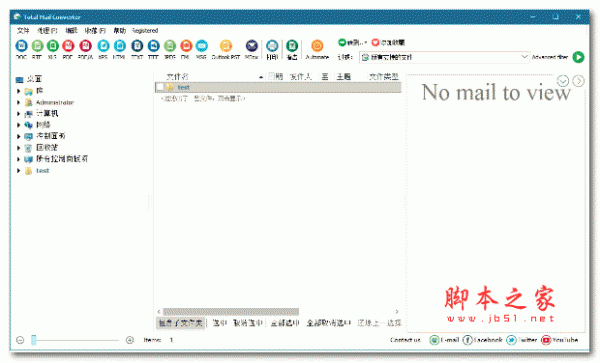This screenshot has height=363, width=600.
Task: Adjust the zoom slider handle
Action: 34,340
